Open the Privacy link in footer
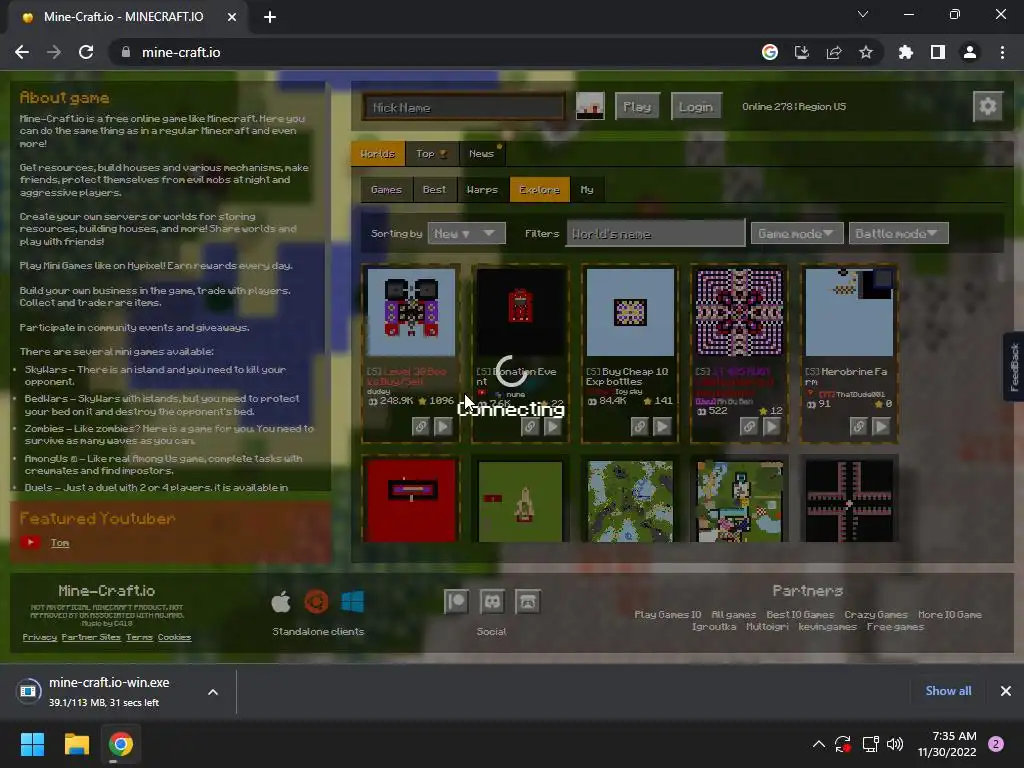1024x768 pixels. click(x=40, y=637)
